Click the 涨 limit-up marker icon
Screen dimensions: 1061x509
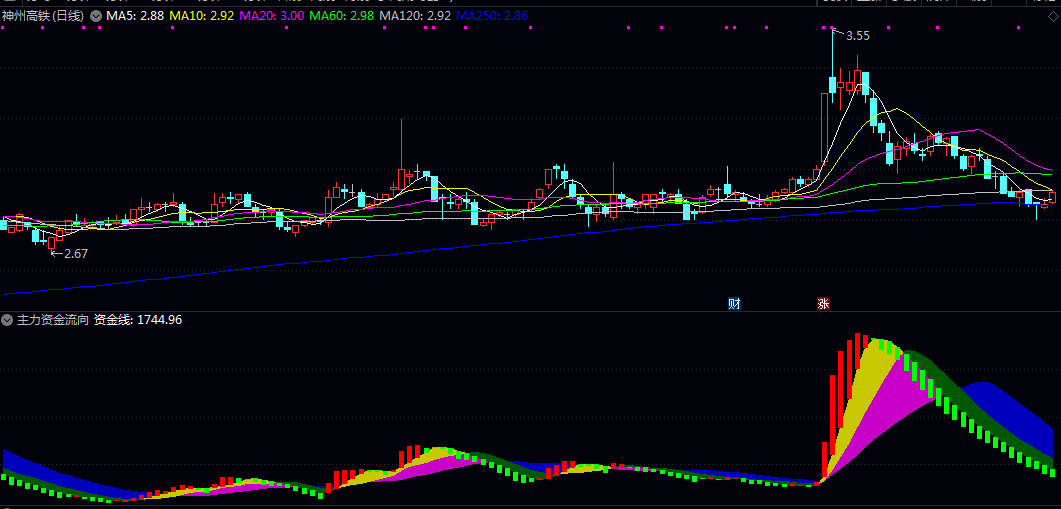click(823, 303)
